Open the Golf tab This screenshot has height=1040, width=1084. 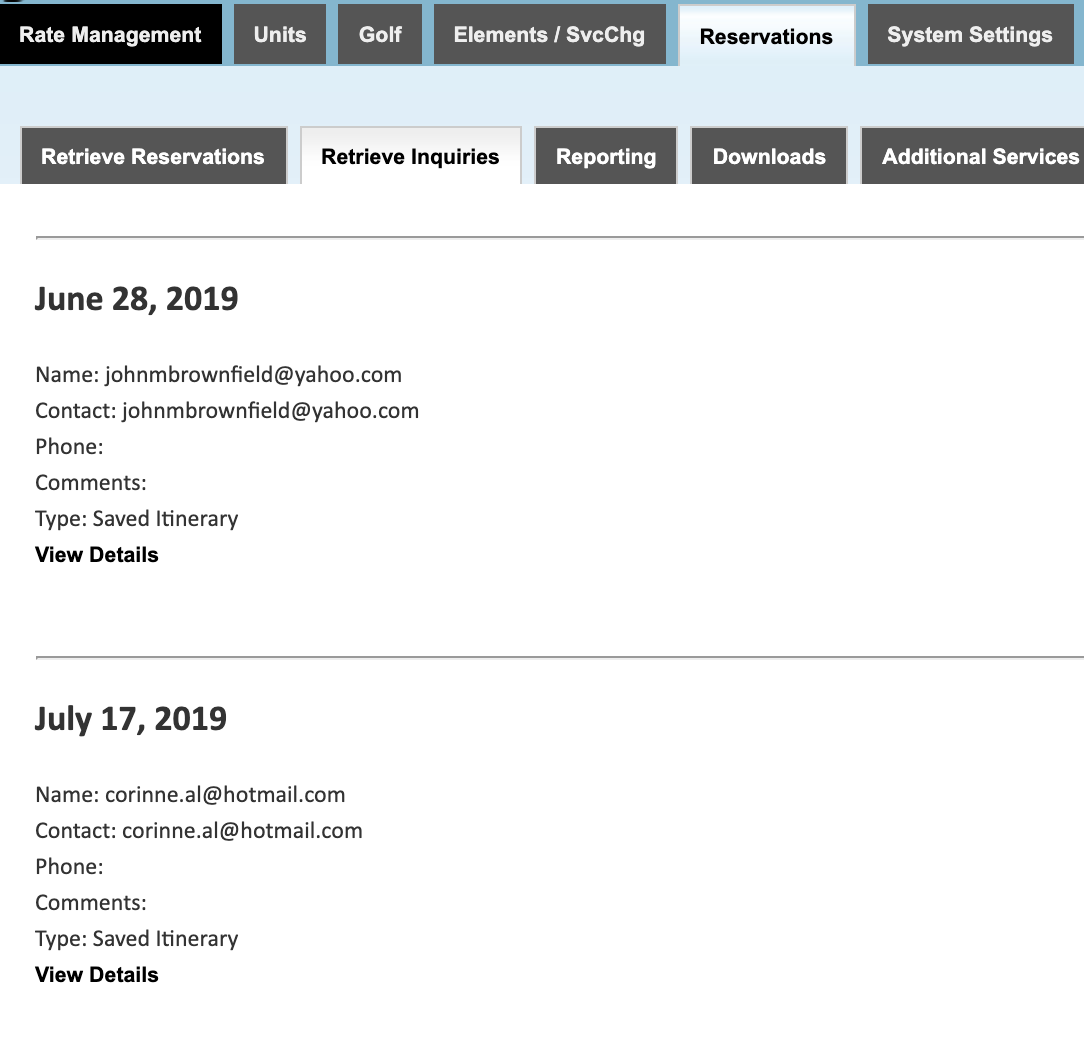[380, 35]
